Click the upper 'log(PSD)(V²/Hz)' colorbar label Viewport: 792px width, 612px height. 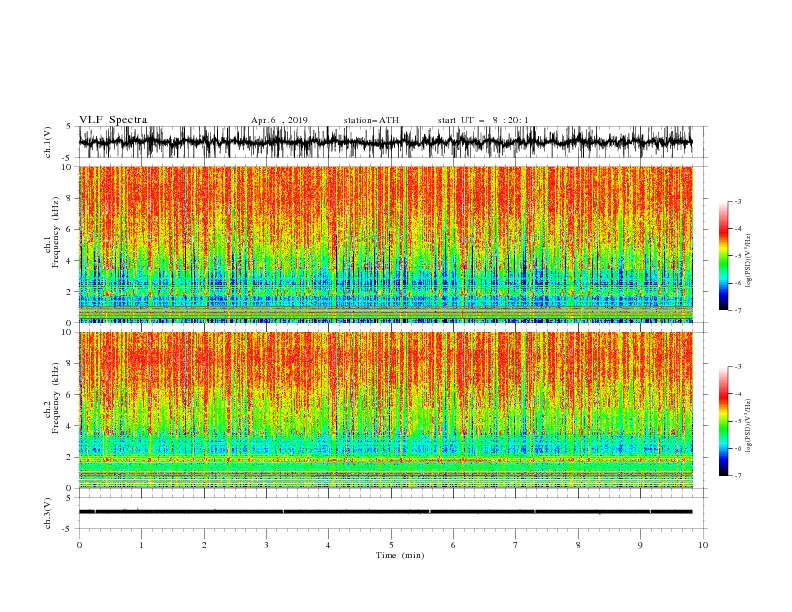click(x=749, y=261)
